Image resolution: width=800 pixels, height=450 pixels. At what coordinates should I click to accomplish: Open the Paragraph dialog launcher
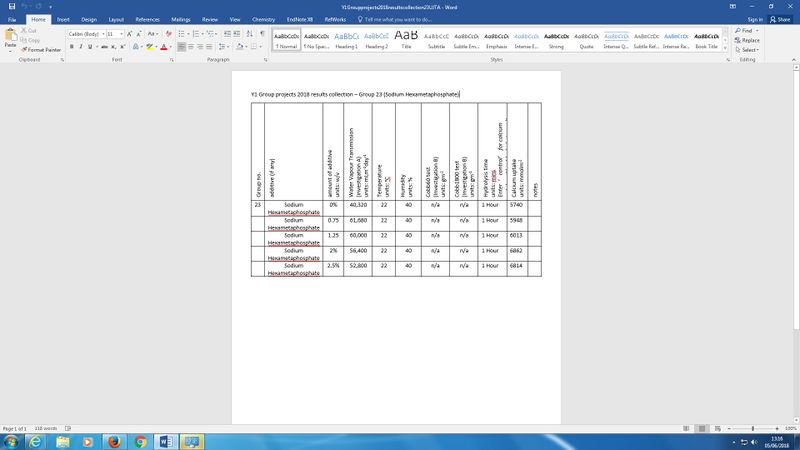point(266,60)
